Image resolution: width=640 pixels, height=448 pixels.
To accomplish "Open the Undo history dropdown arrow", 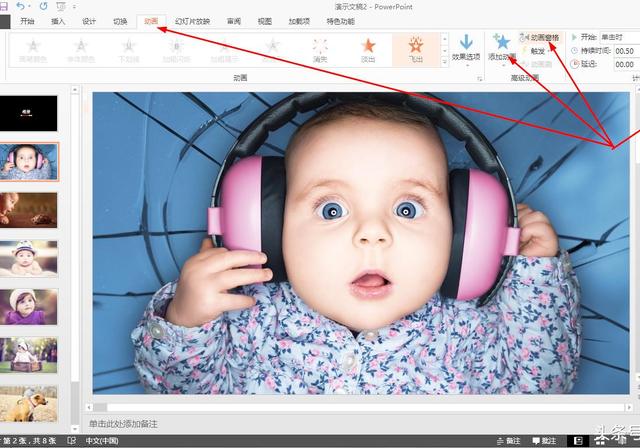I will 30,7.
